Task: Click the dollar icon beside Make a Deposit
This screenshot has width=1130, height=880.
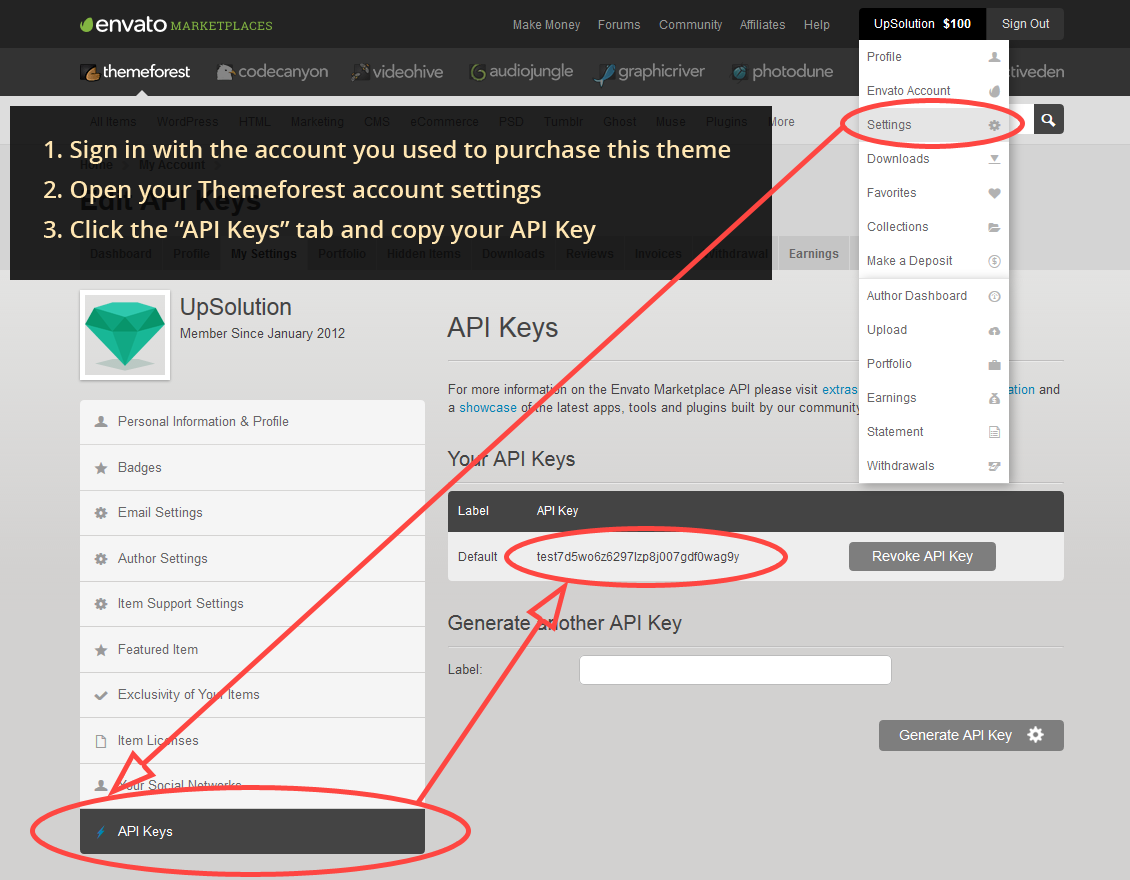Action: tap(995, 261)
